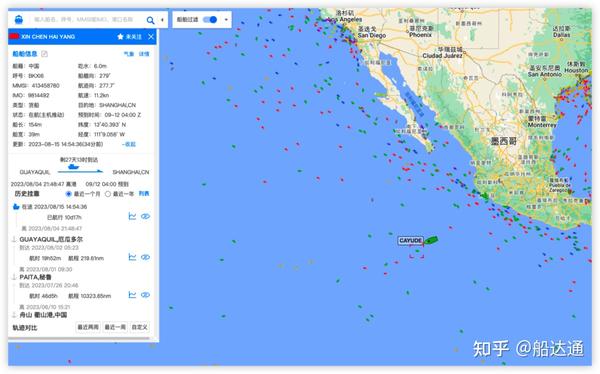
Task: Click the star follow icon in header
Action: 120,37
